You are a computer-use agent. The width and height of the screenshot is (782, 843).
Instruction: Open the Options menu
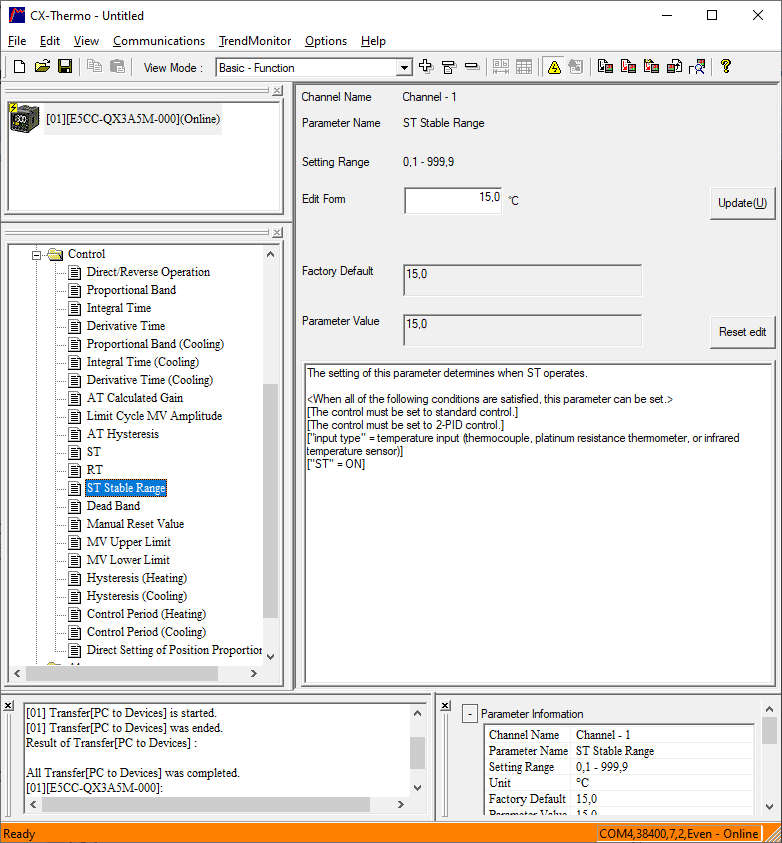click(326, 41)
